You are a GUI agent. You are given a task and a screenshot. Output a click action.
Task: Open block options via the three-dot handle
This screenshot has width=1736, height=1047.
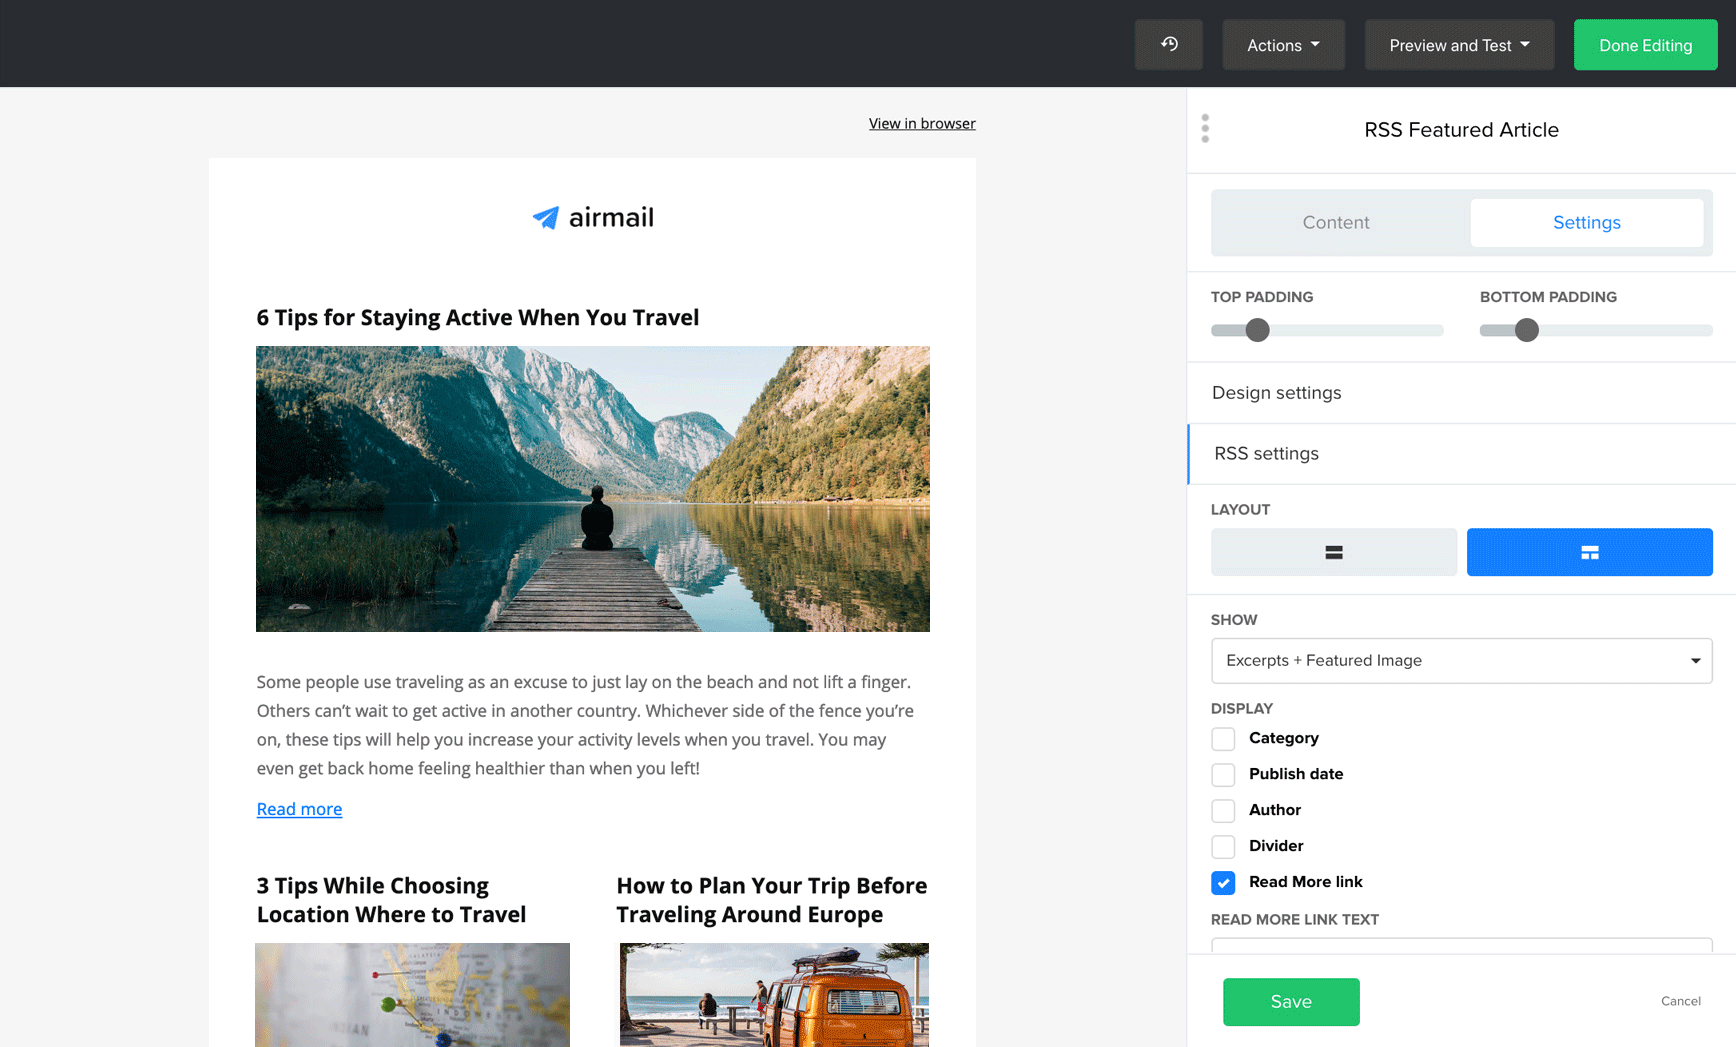tap(1205, 128)
